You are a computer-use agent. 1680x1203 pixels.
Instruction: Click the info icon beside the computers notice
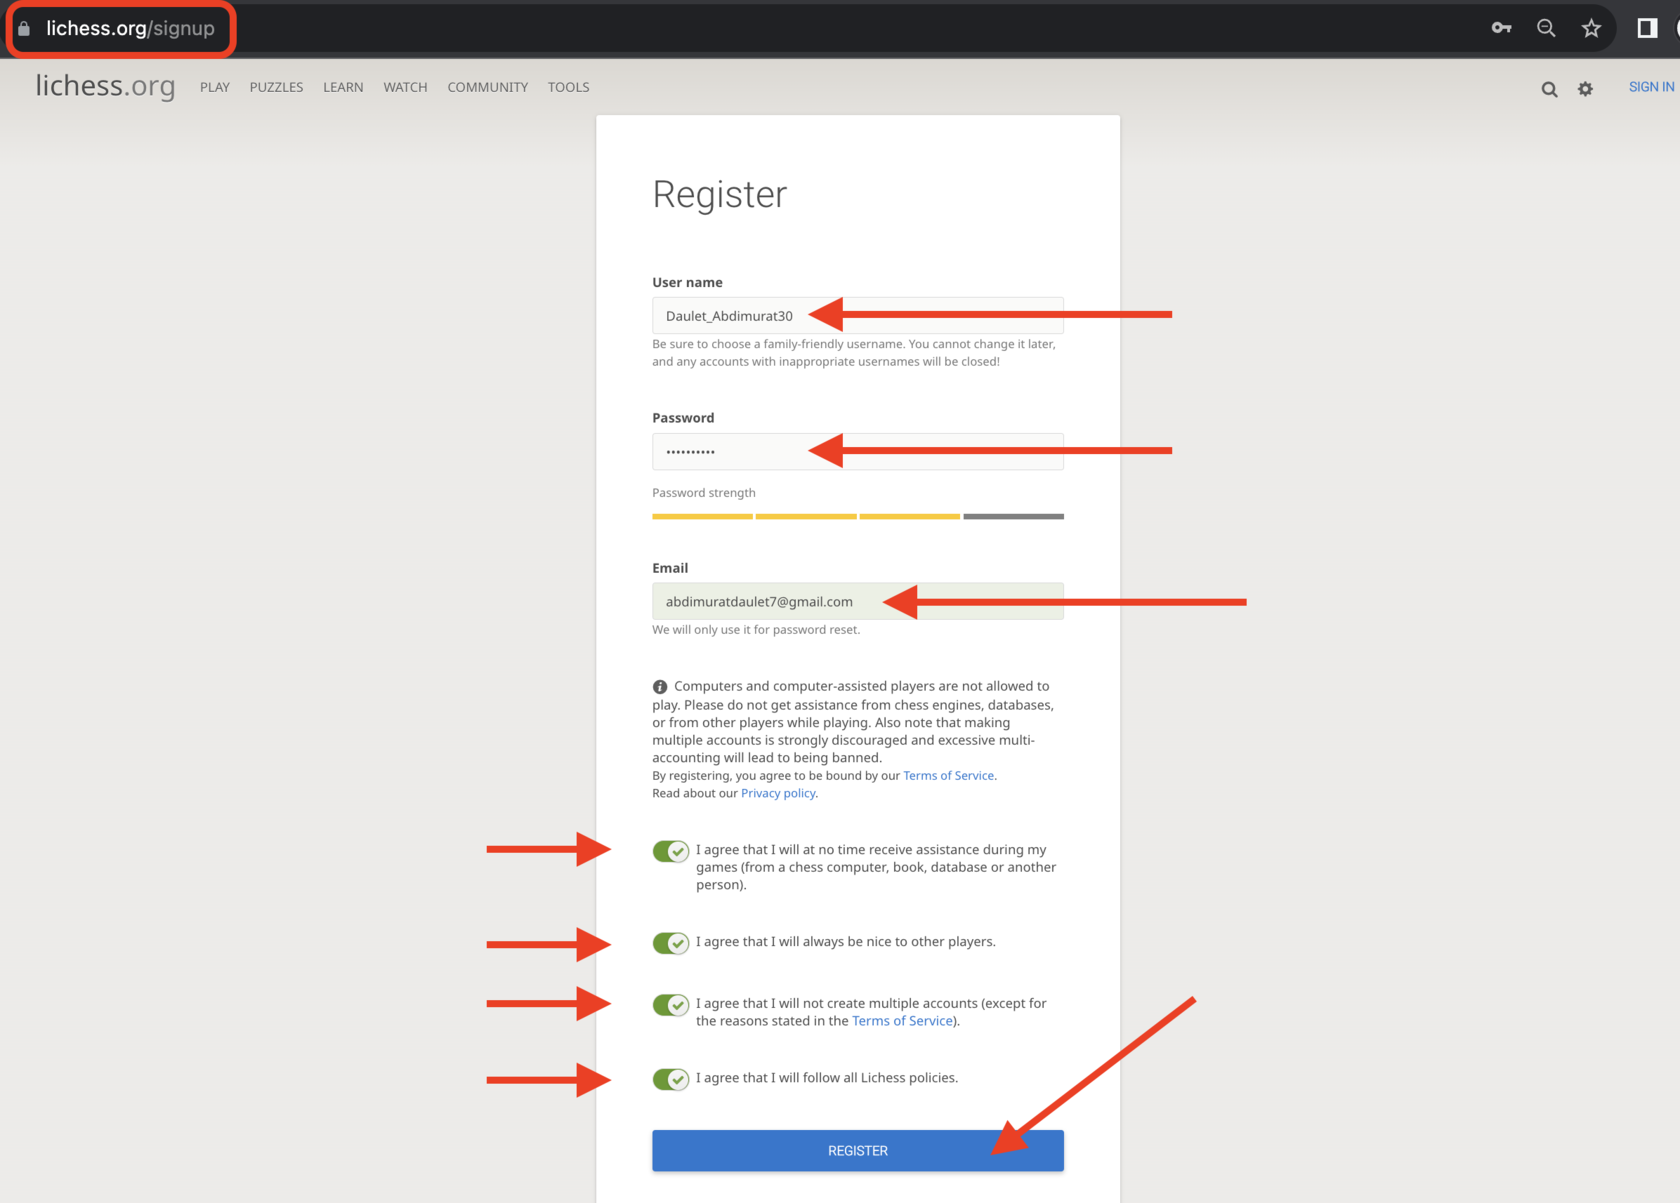click(660, 687)
